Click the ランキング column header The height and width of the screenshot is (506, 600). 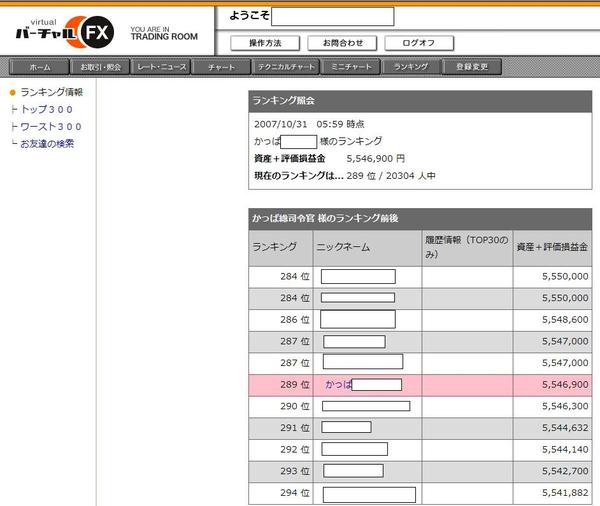(x=281, y=247)
